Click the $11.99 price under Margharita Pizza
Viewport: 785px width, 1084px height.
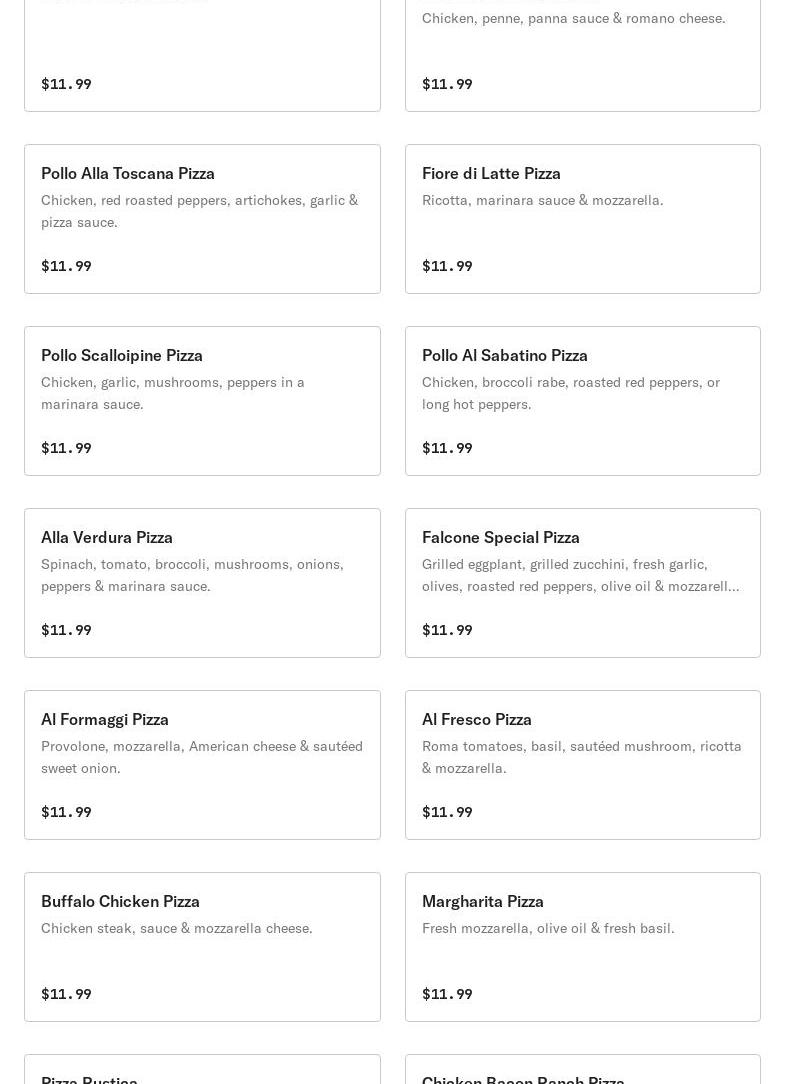click(x=447, y=993)
